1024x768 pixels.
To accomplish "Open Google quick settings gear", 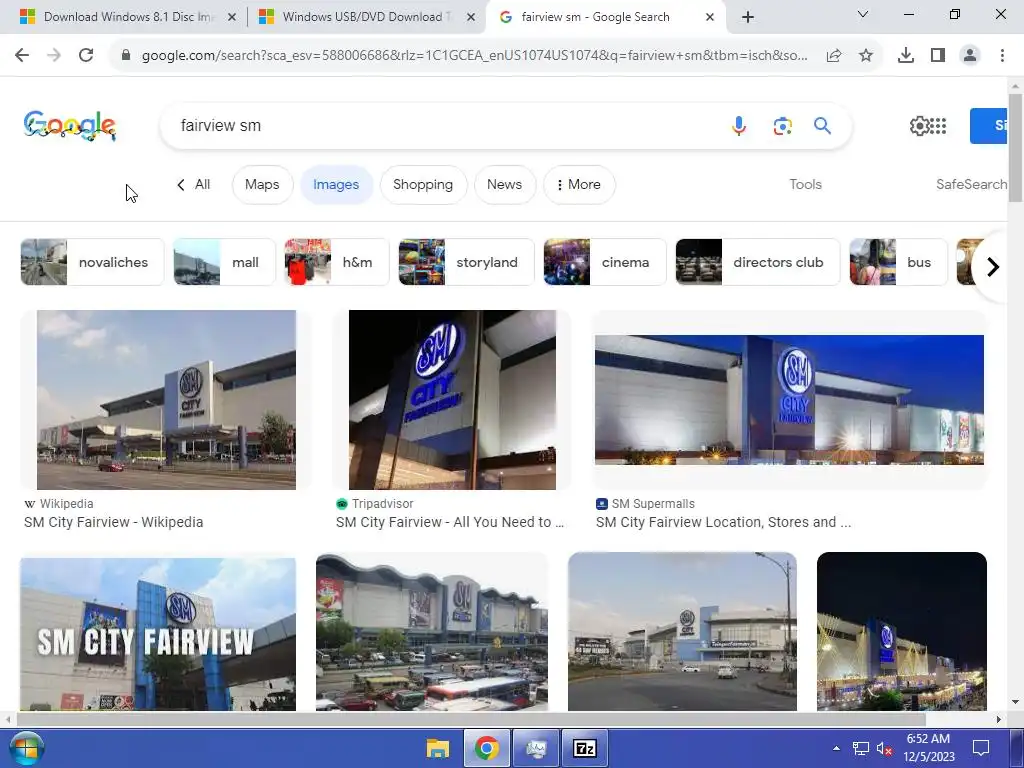I will (919, 125).
